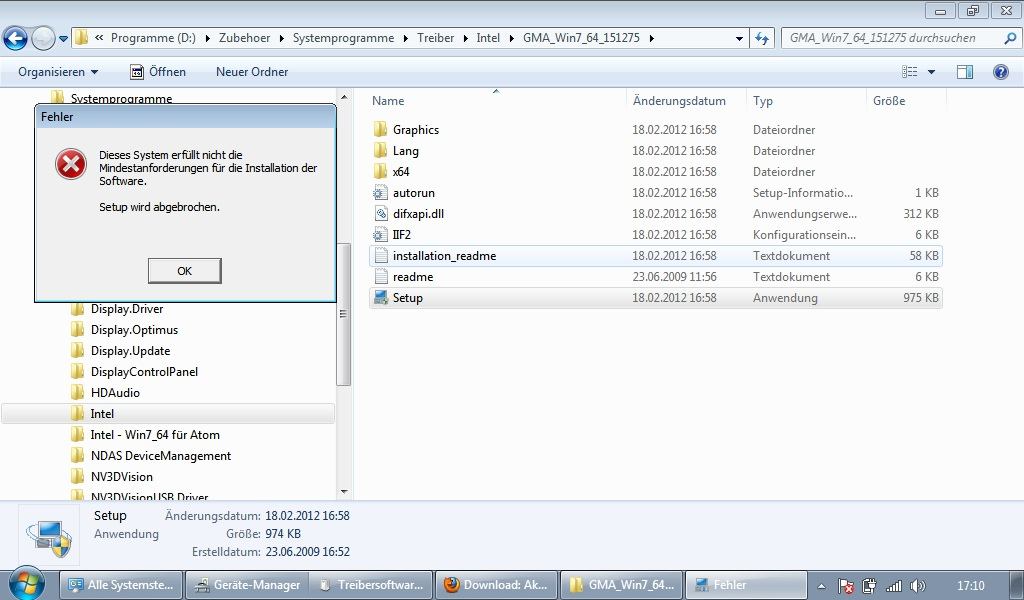1024x600 pixels.
Task: Click the search magnifier icon
Action: (1010, 38)
